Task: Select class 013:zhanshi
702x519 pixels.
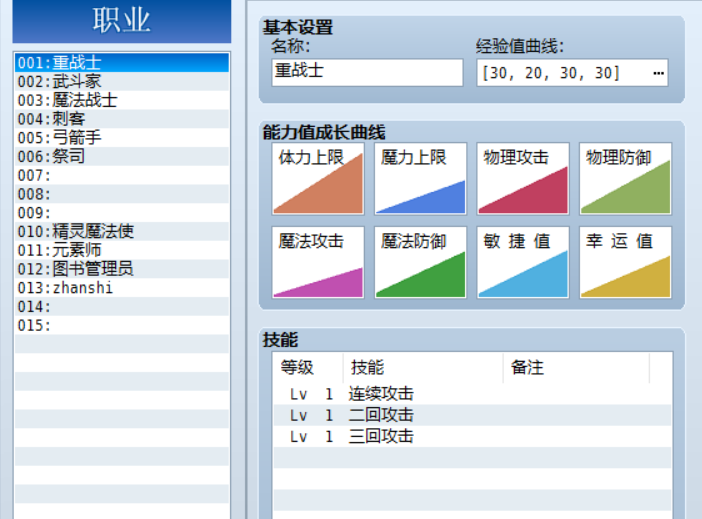Action: click(x=122, y=288)
